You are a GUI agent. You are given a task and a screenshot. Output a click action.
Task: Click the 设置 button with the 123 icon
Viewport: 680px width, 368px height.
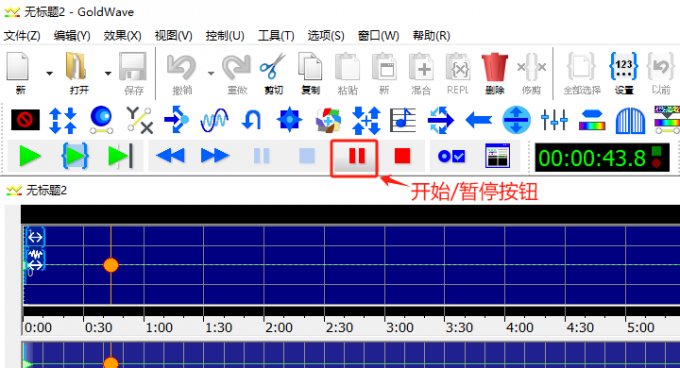click(x=624, y=73)
